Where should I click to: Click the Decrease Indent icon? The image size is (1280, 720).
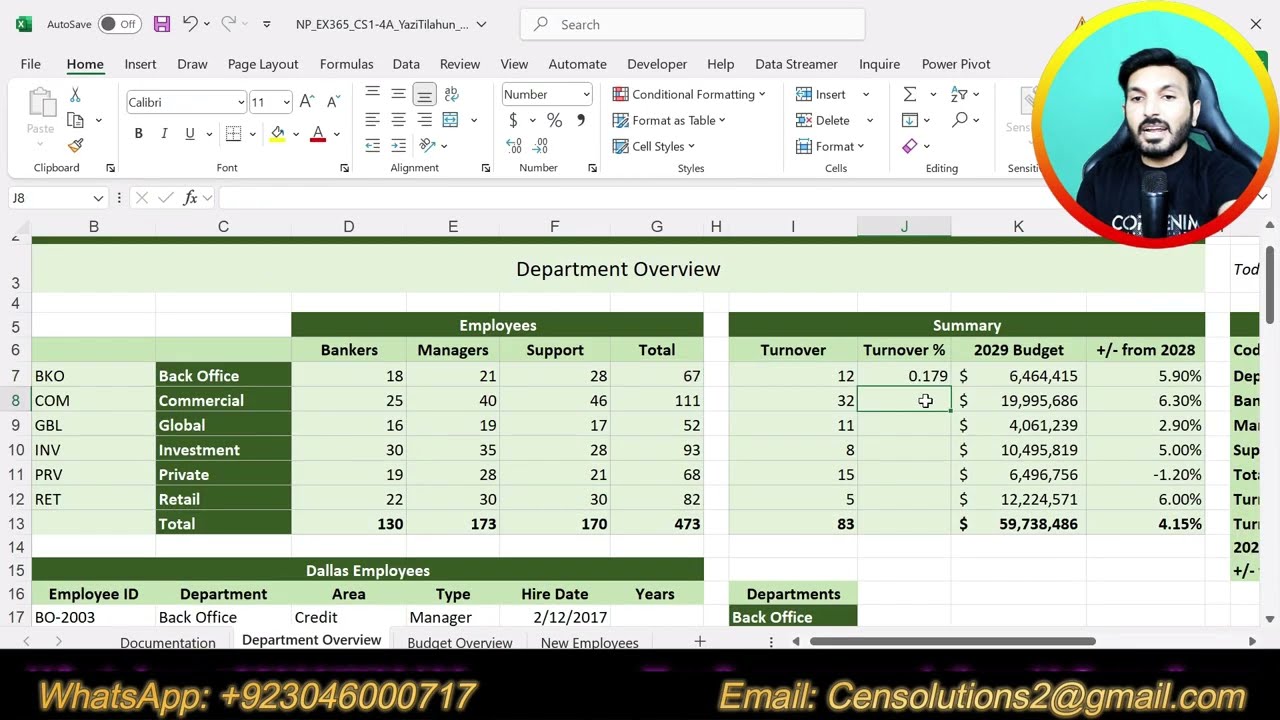click(372, 146)
